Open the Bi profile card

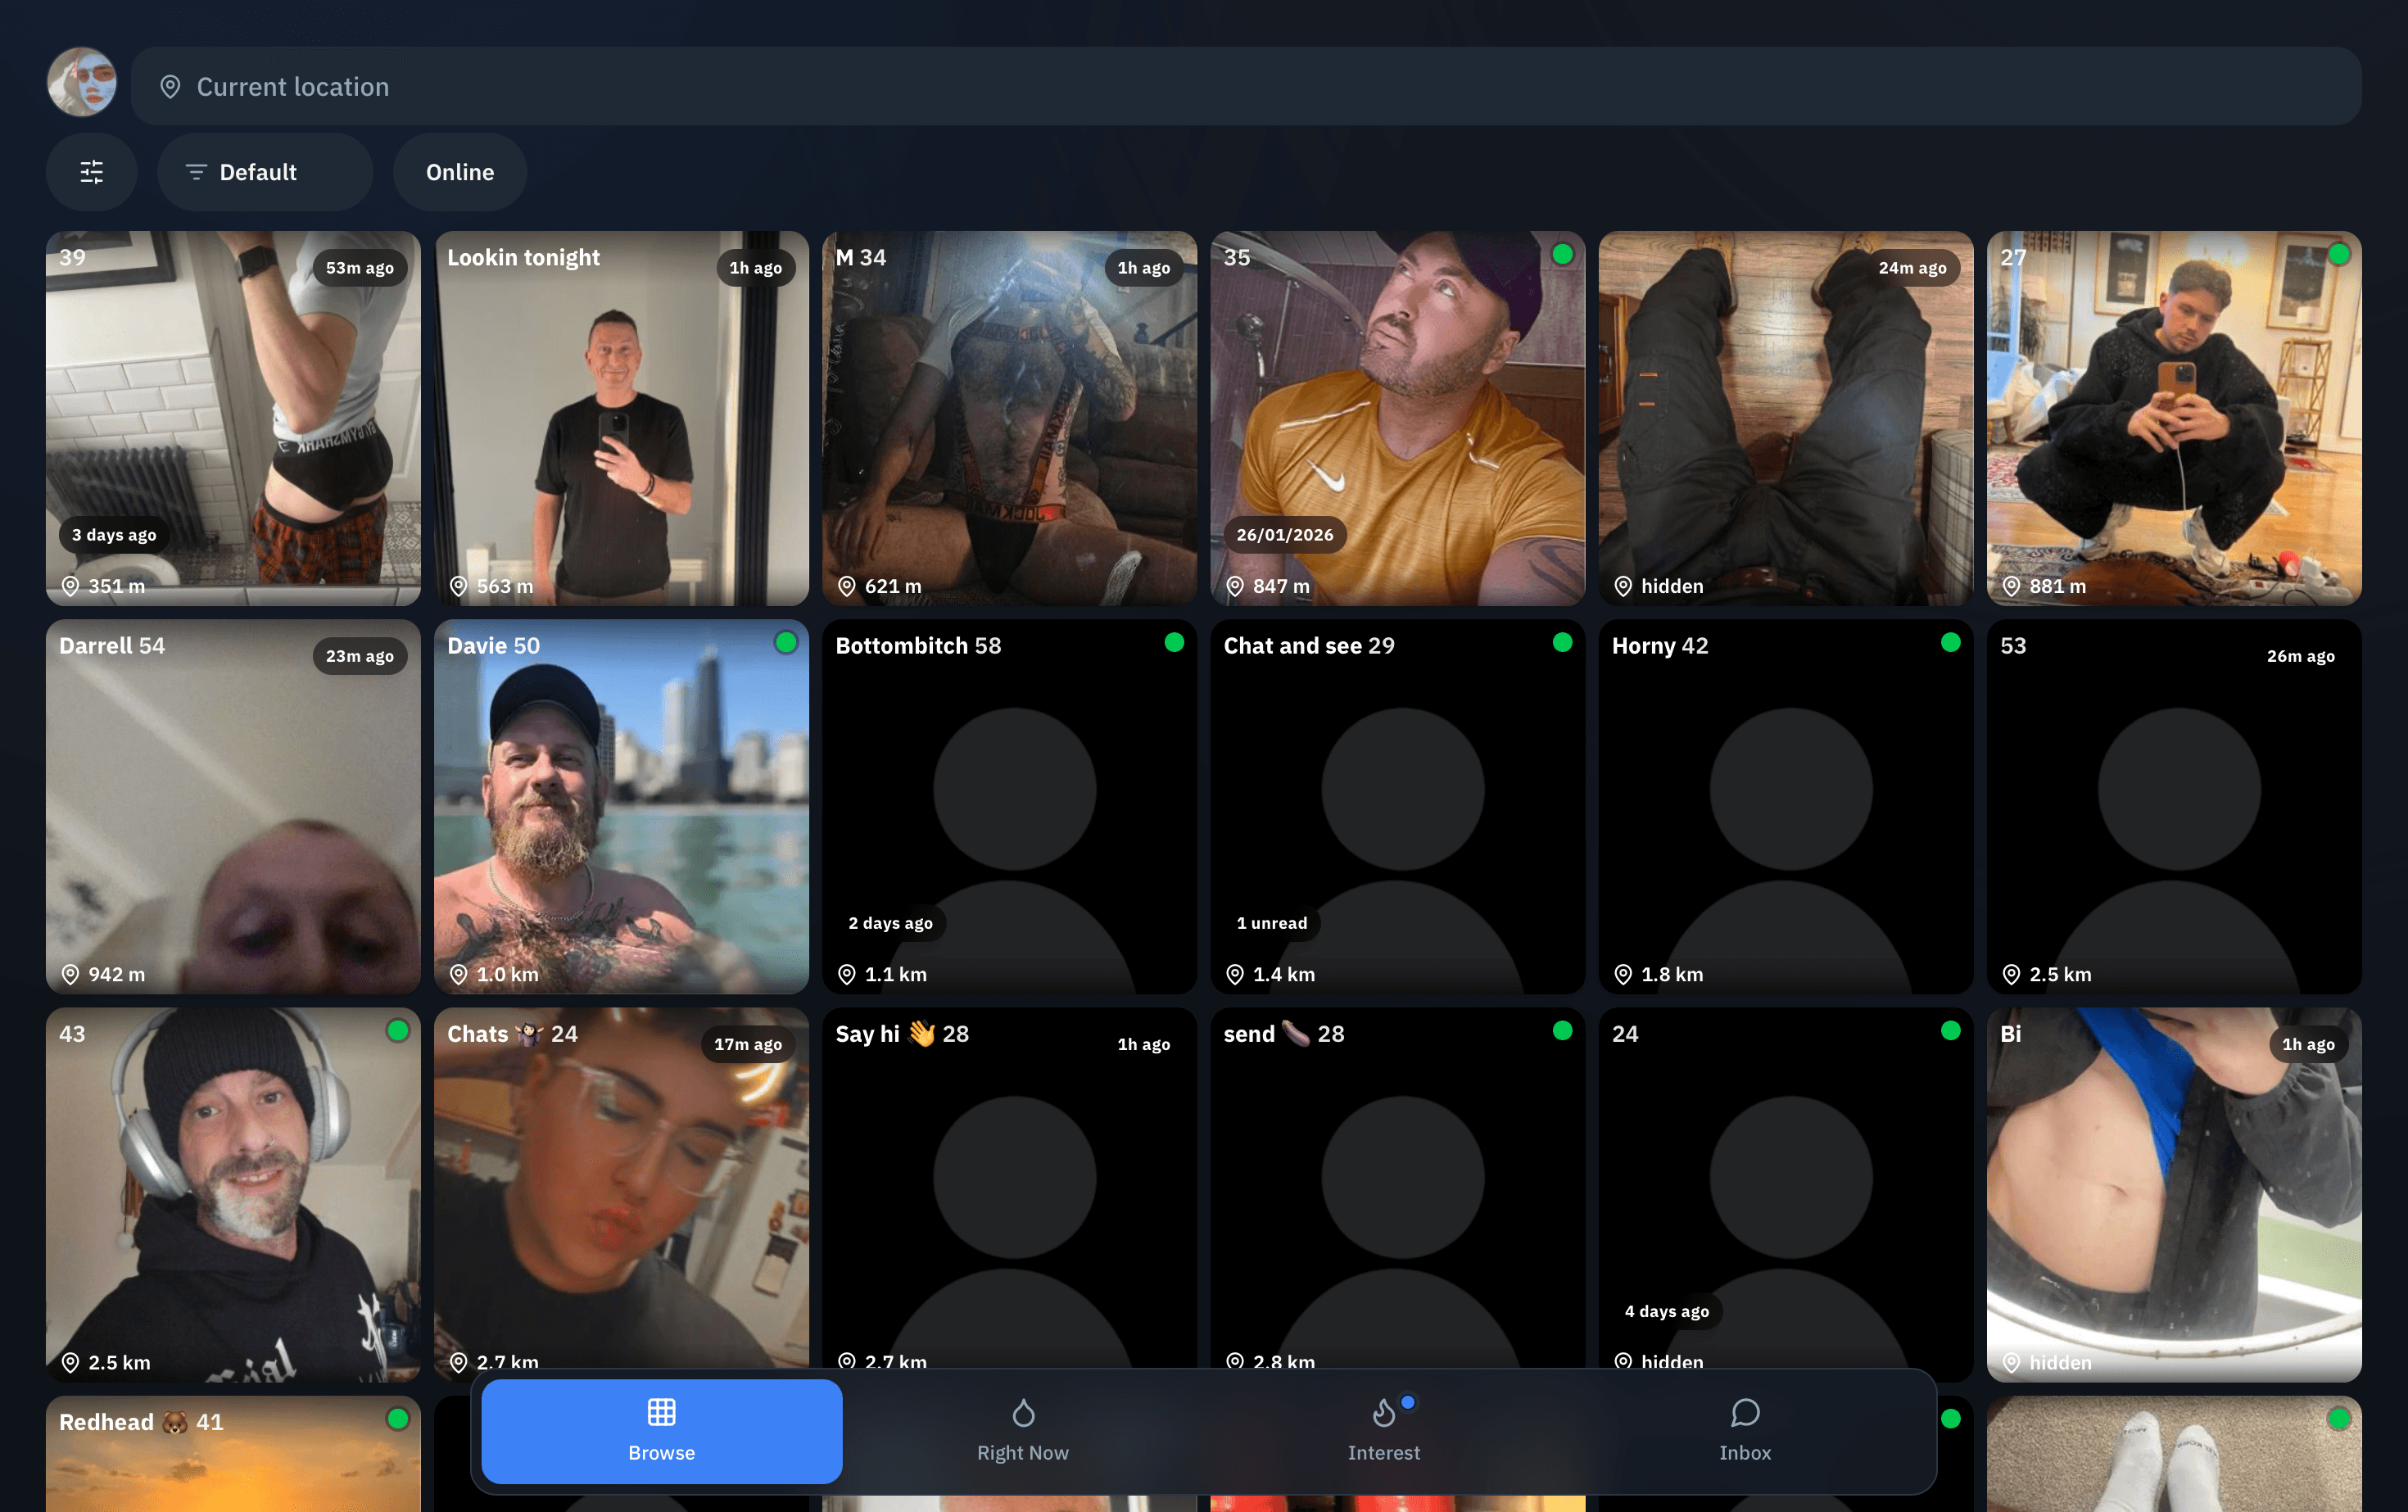point(2174,1194)
